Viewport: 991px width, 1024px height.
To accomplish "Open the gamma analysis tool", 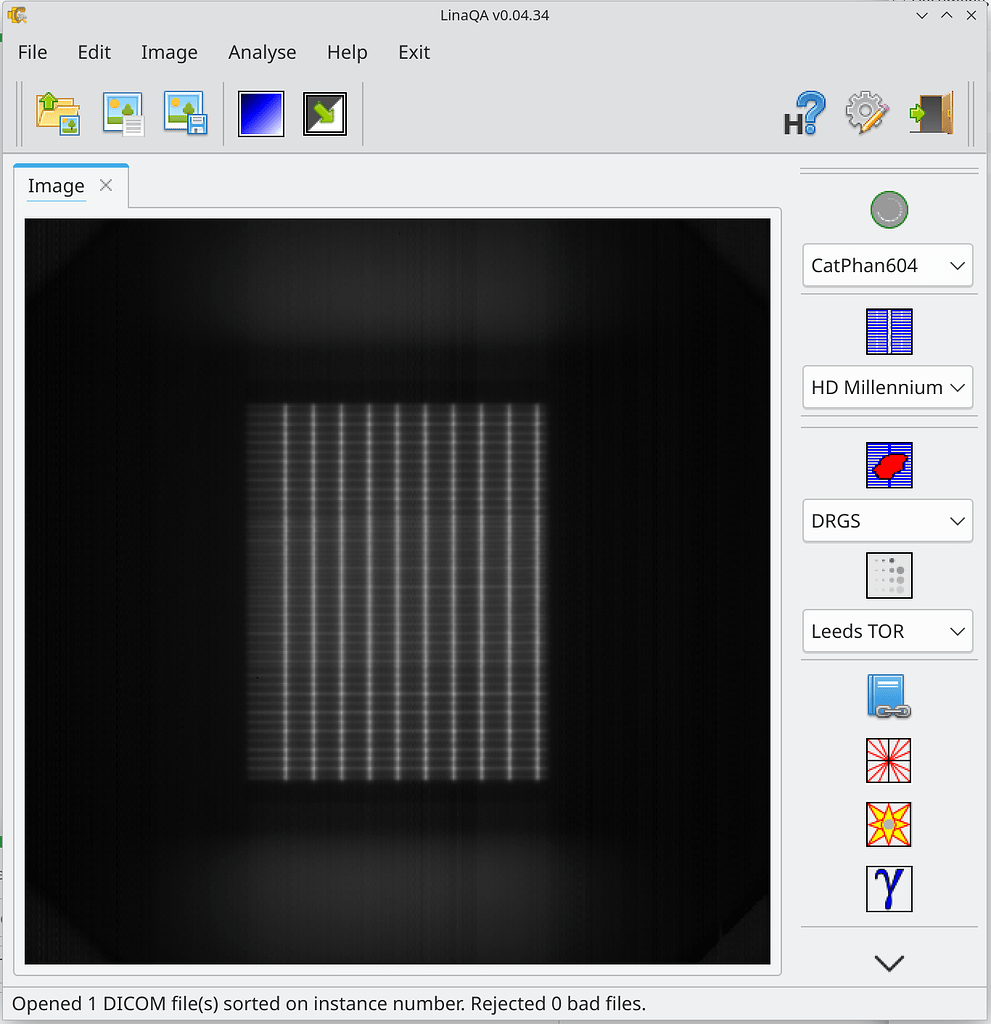I will pyautogui.click(x=888, y=889).
